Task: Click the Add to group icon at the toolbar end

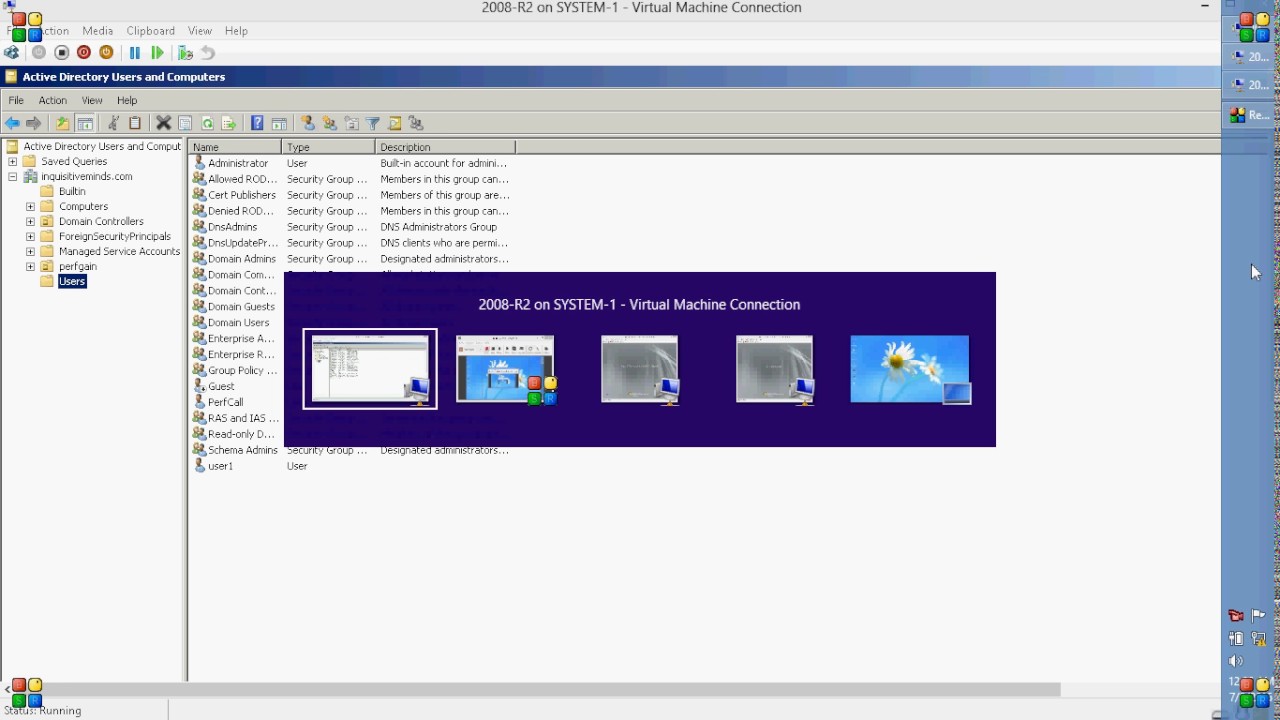Action: tap(417, 124)
